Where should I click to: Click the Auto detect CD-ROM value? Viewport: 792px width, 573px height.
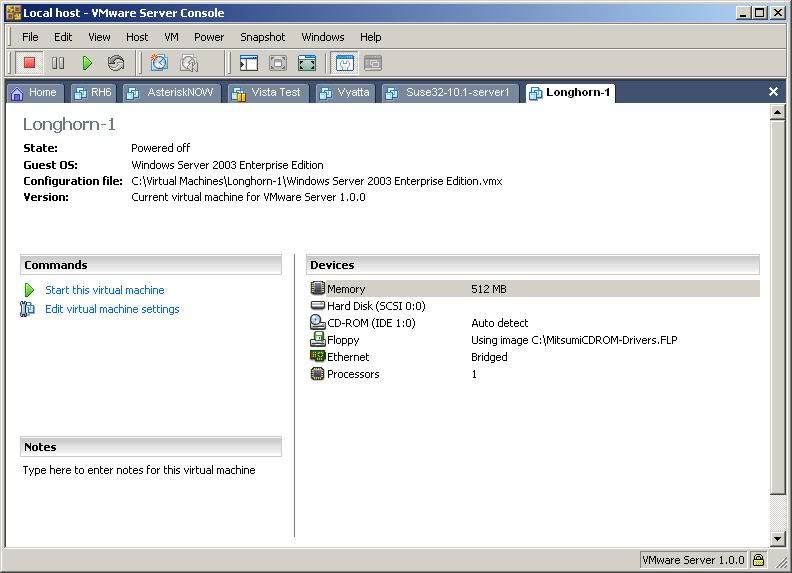click(x=500, y=323)
